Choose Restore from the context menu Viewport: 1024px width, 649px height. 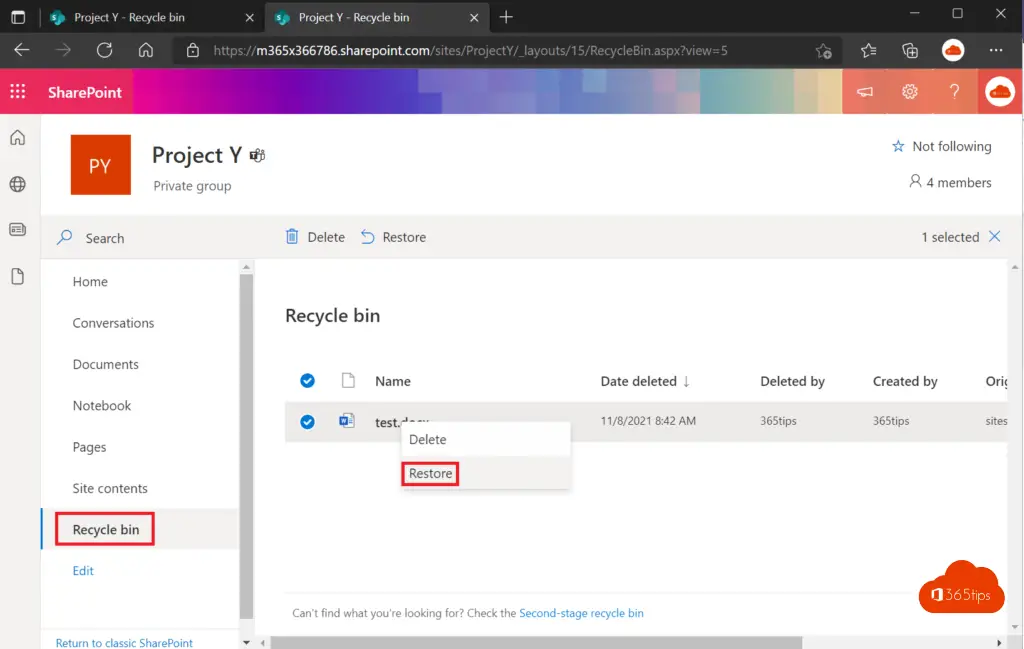431,474
